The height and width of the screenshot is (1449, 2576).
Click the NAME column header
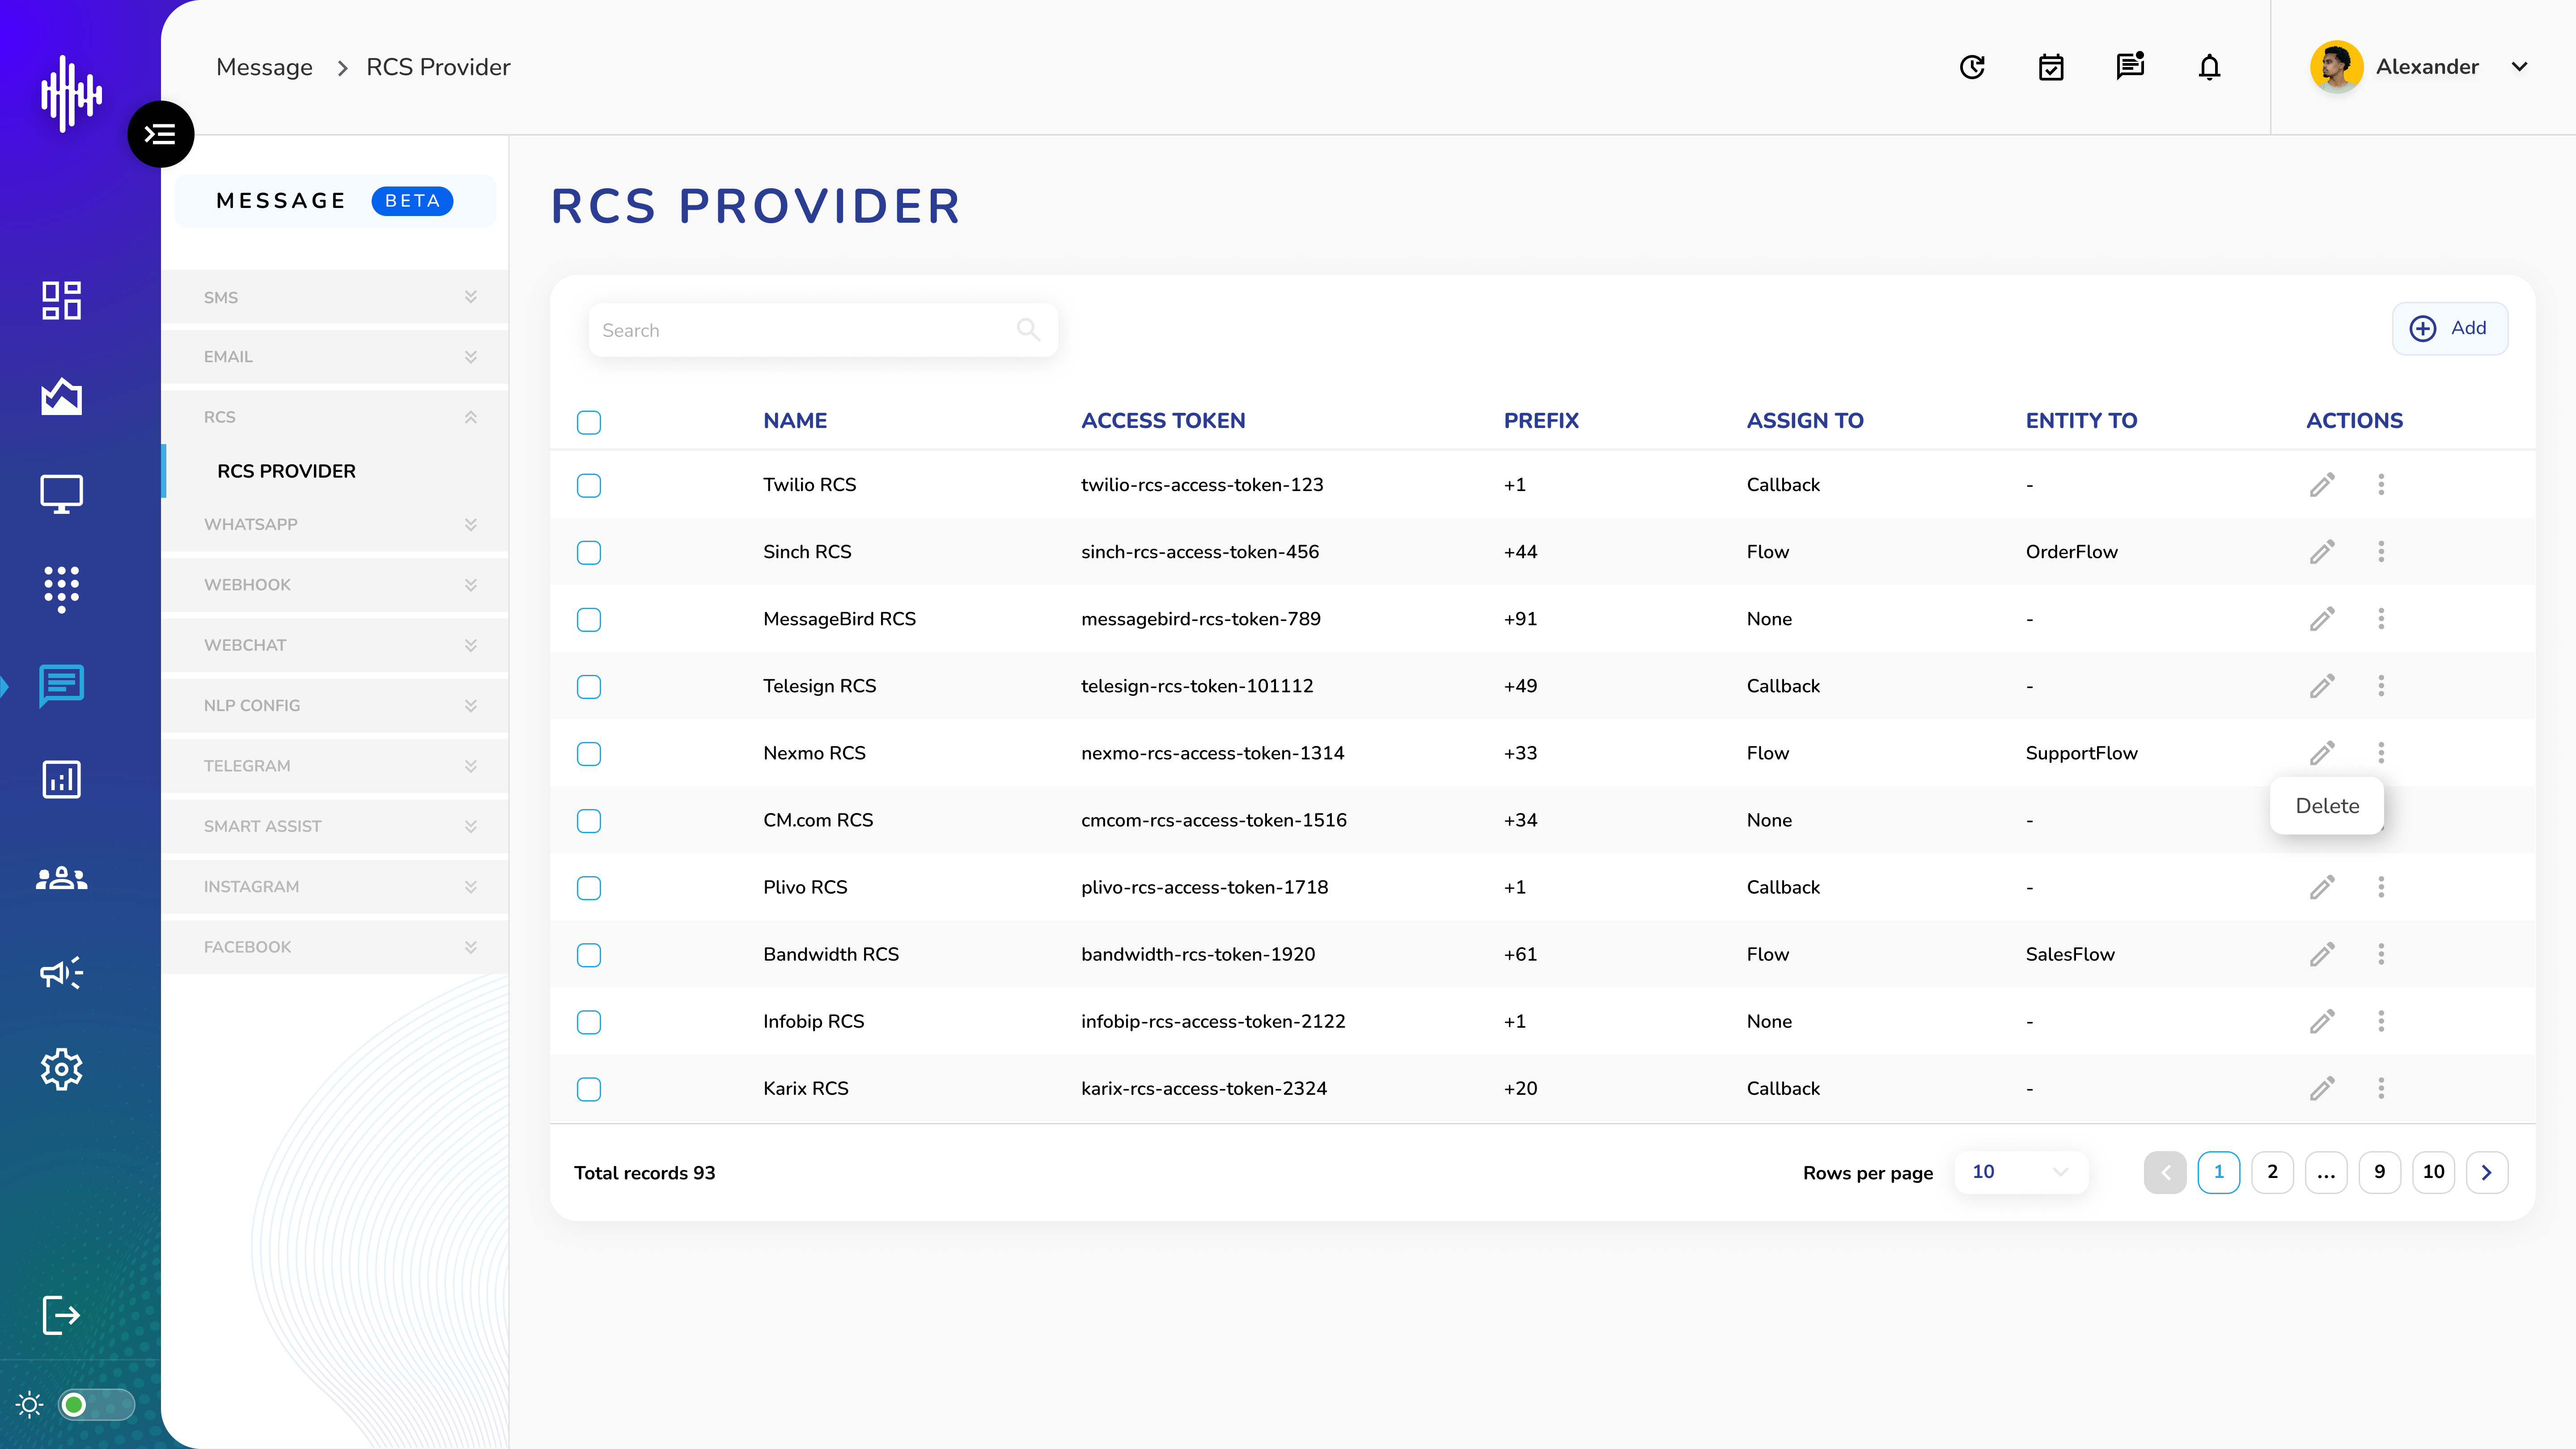point(795,420)
